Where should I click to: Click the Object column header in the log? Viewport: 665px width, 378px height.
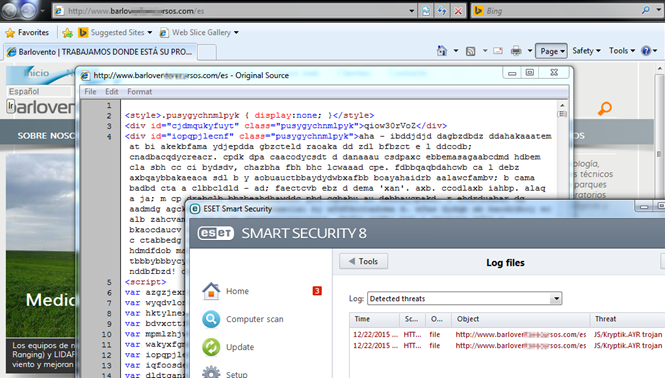(x=521, y=319)
